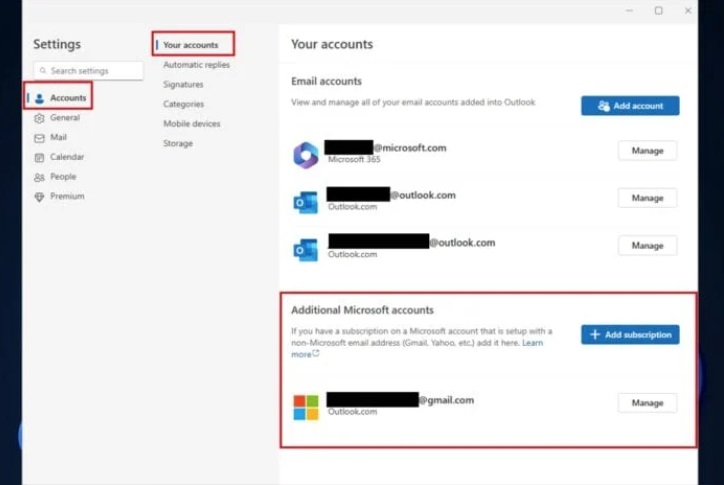Click the General gear icon
The height and width of the screenshot is (485, 724).
coord(39,118)
